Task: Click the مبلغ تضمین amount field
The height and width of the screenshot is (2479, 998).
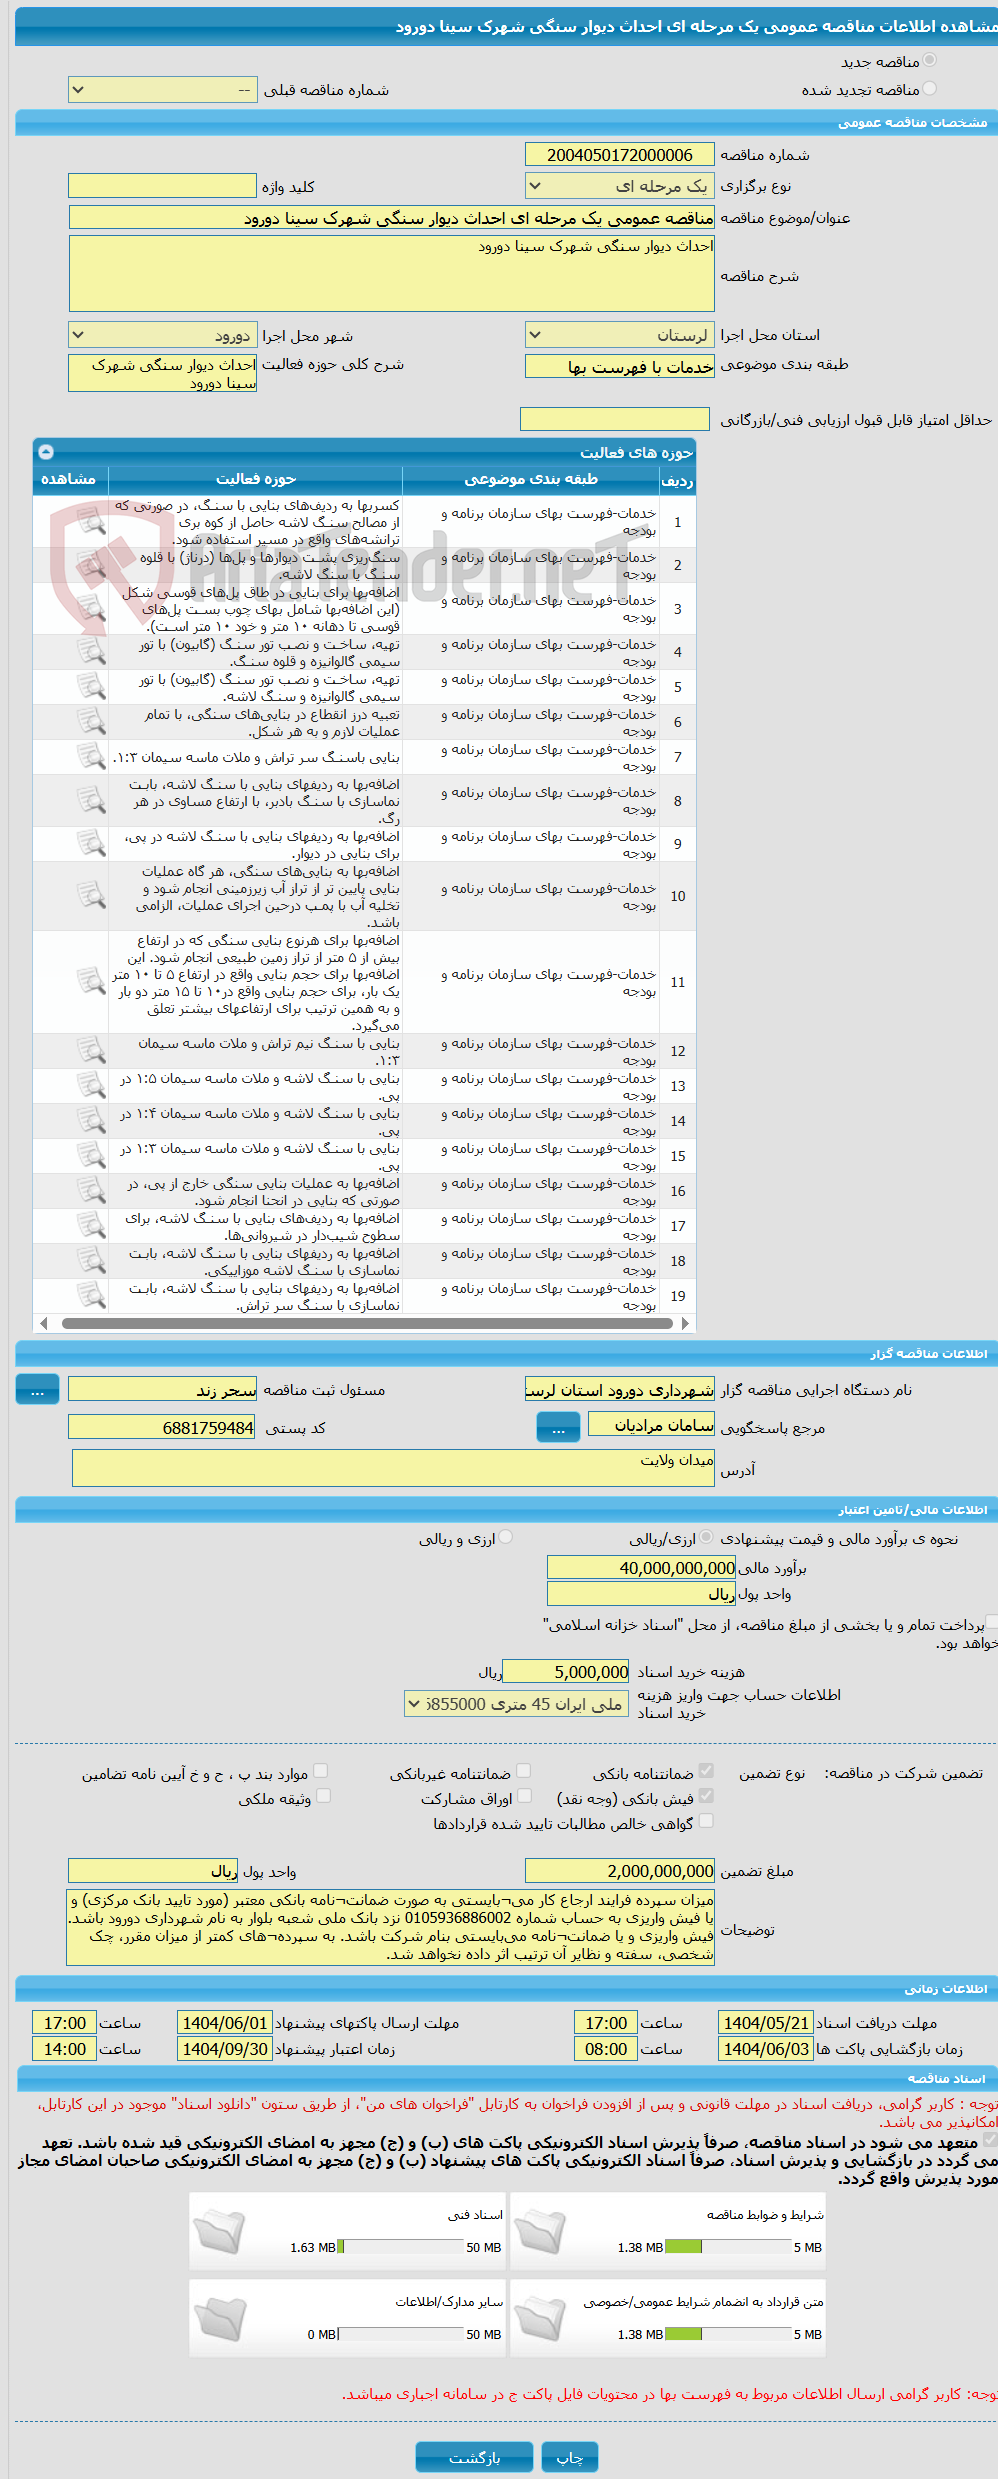Action: tap(620, 1871)
